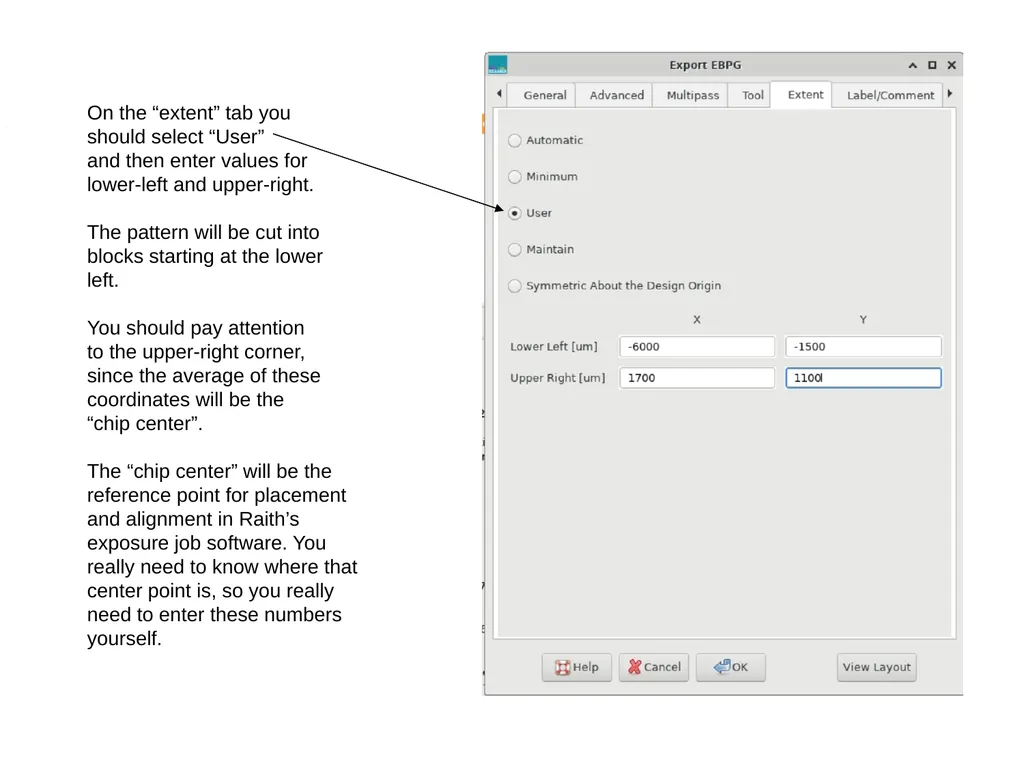
Task: Maximize the Export EBPG window
Action: (932, 65)
